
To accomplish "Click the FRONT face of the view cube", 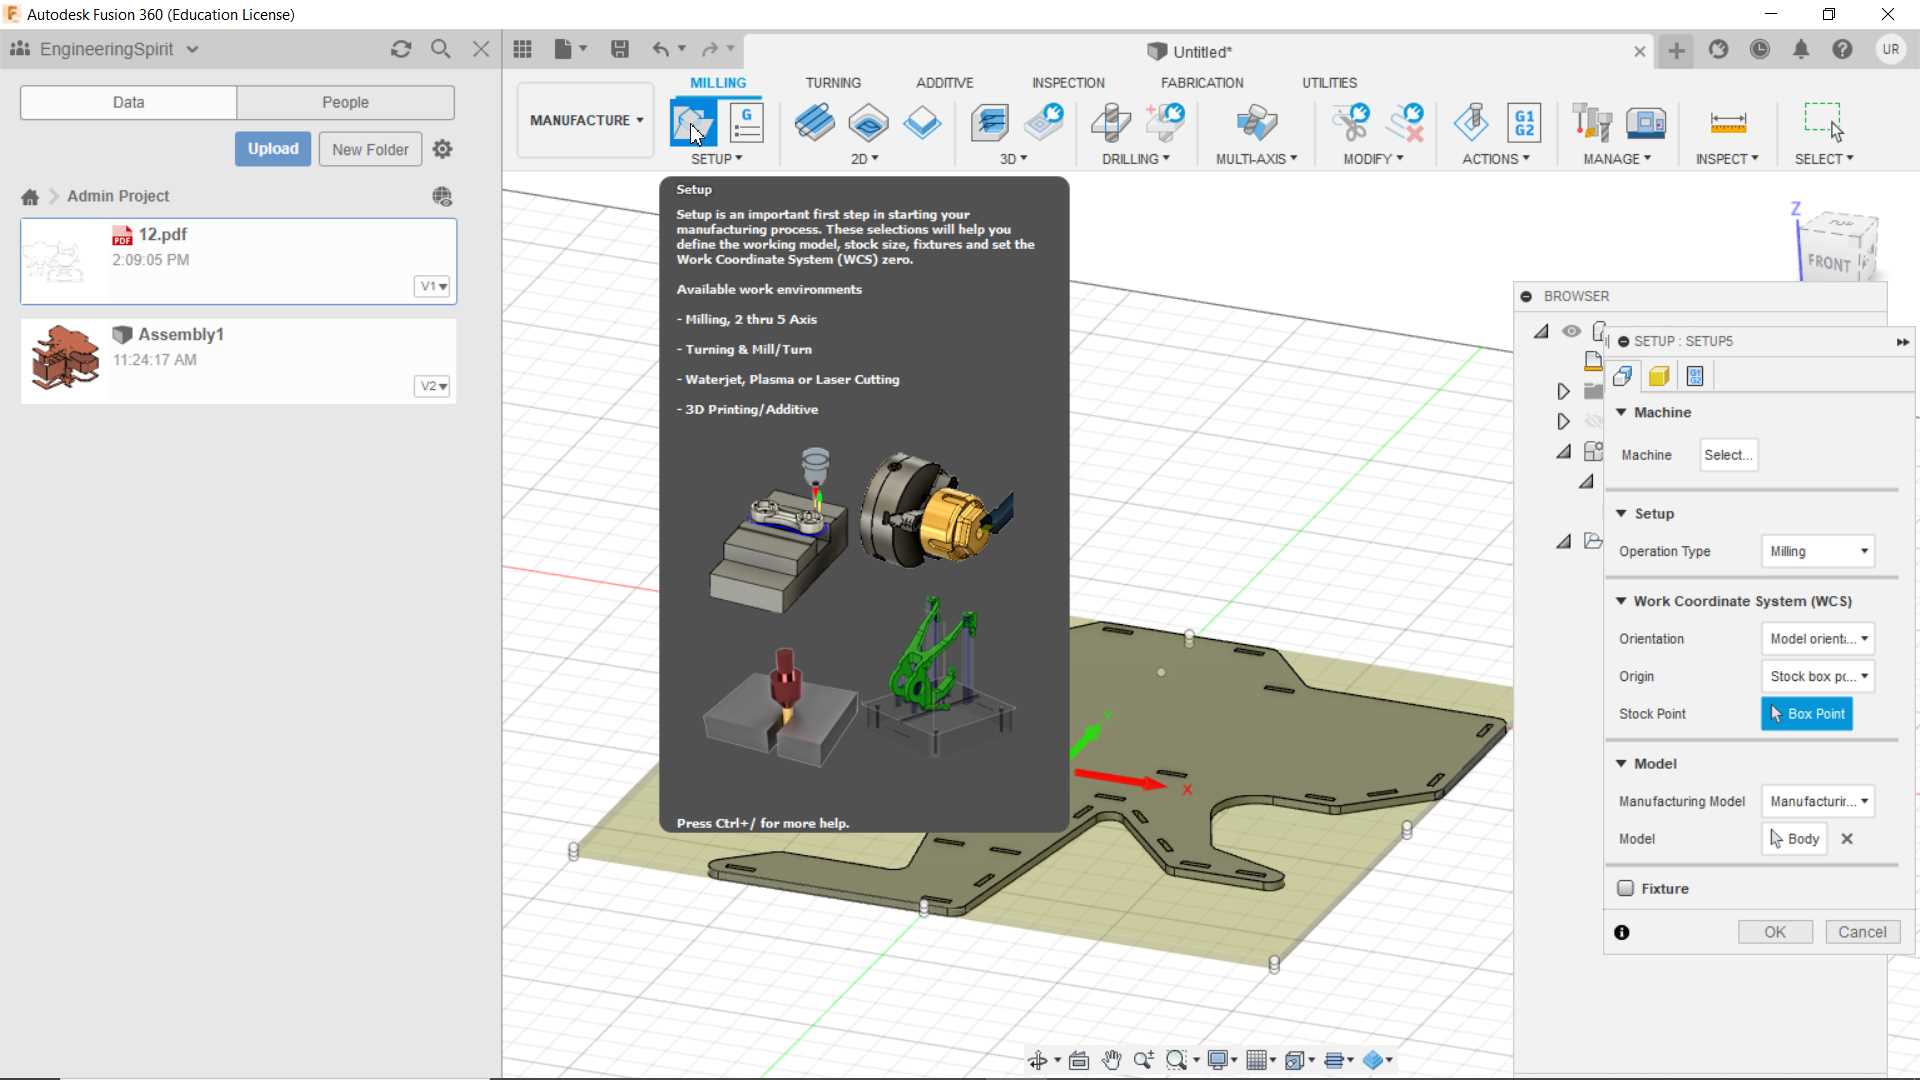I will point(1829,262).
